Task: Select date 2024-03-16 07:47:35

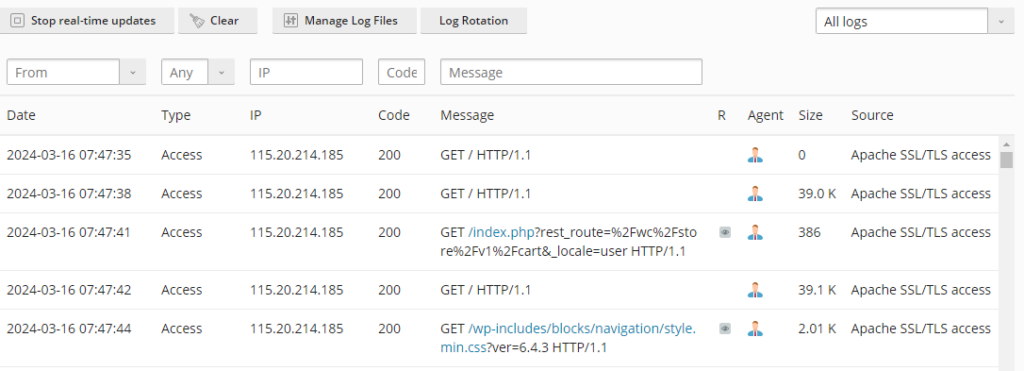Action: click(69, 155)
